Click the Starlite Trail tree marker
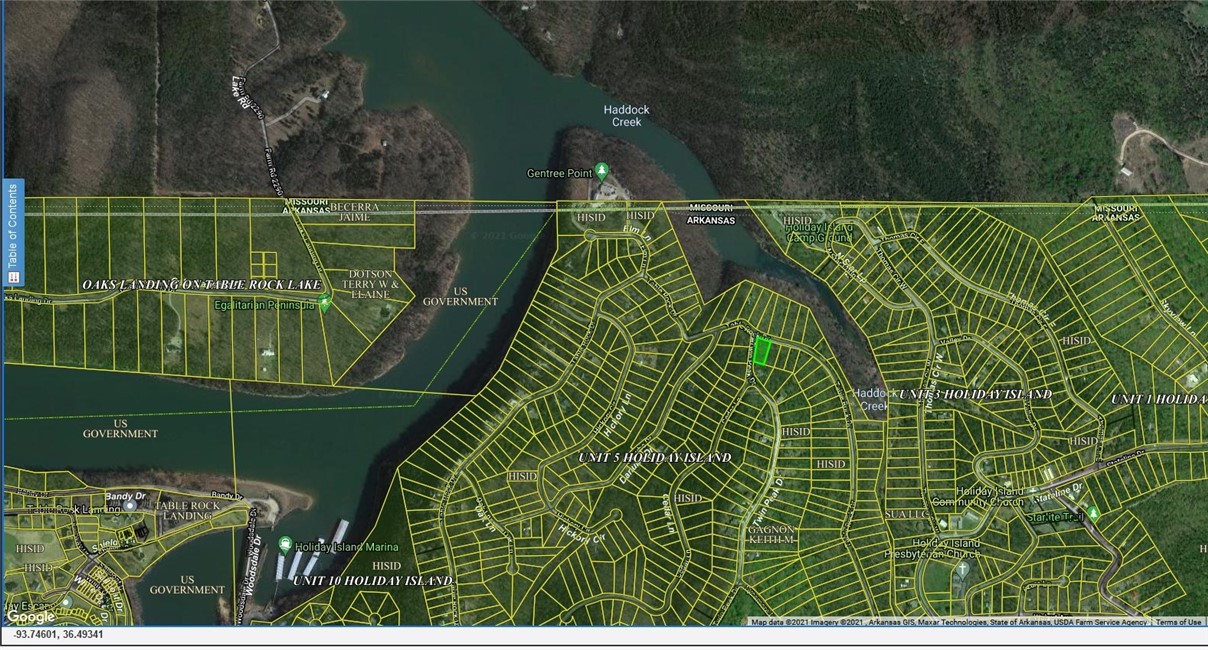Viewport: 1208px width, 650px height. click(x=1093, y=513)
